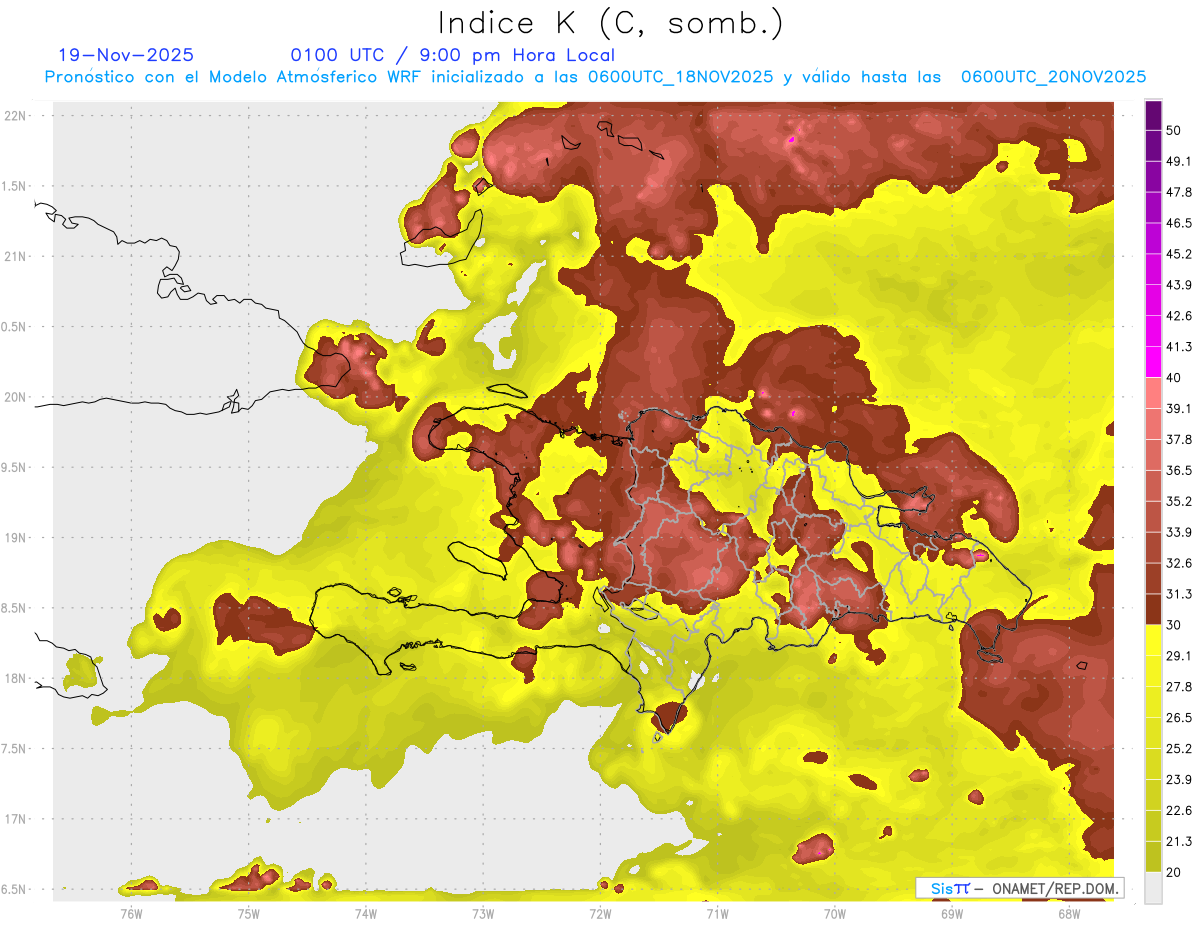The height and width of the screenshot is (927, 1200).
Task: Click the colorbar value "23.9"
Action: point(1179,780)
